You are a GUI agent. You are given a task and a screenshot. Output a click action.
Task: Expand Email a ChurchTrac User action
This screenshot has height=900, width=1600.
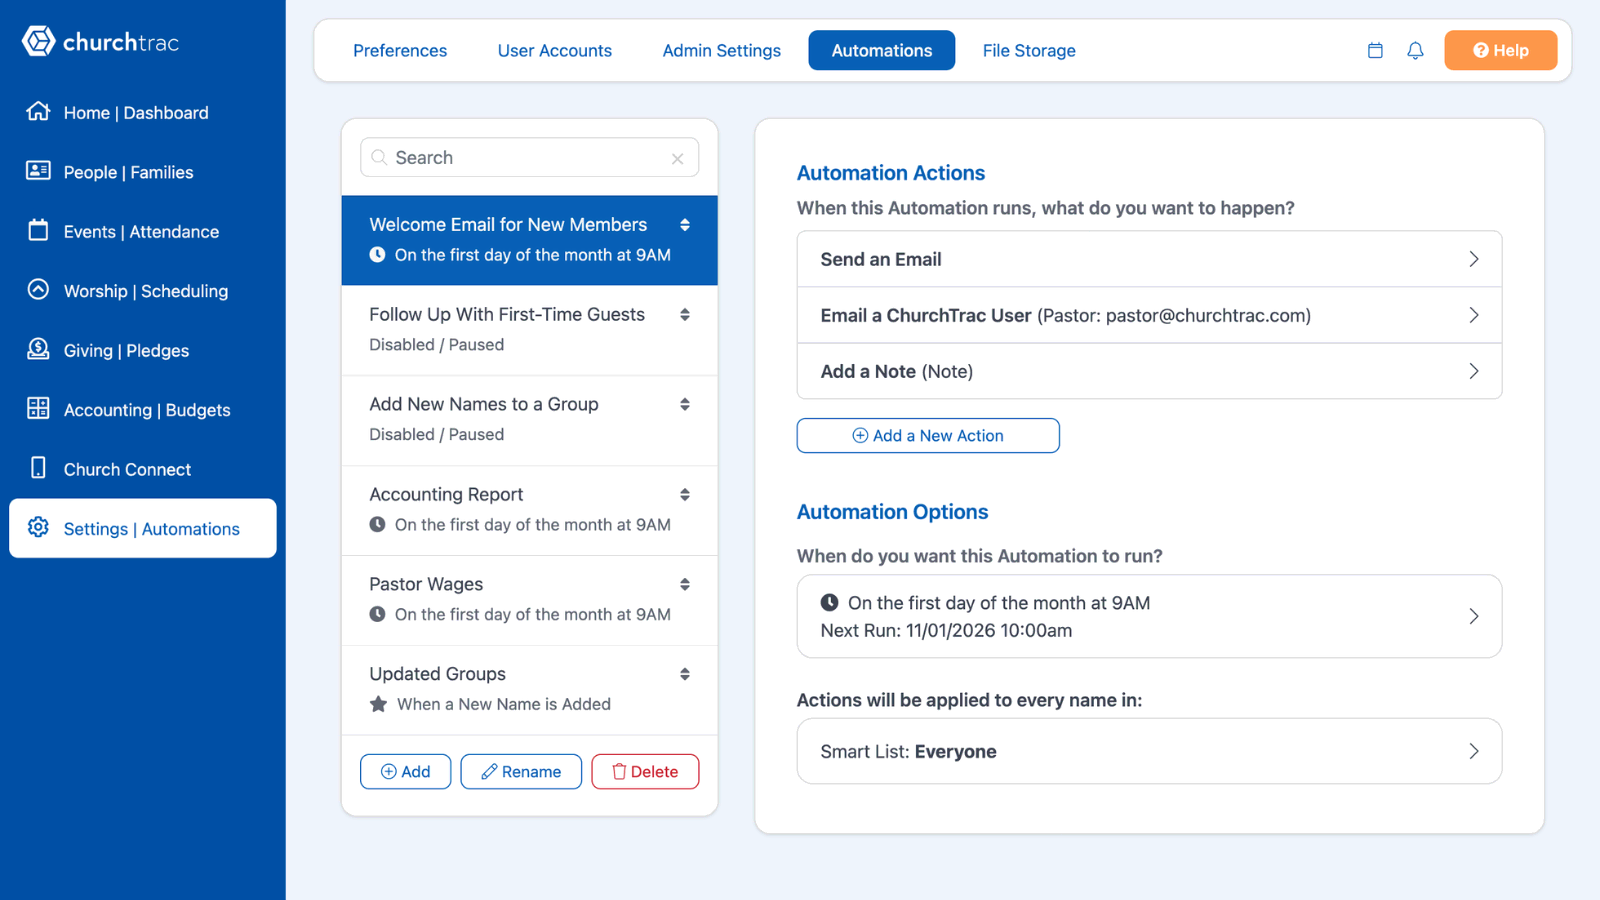tap(1149, 315)
